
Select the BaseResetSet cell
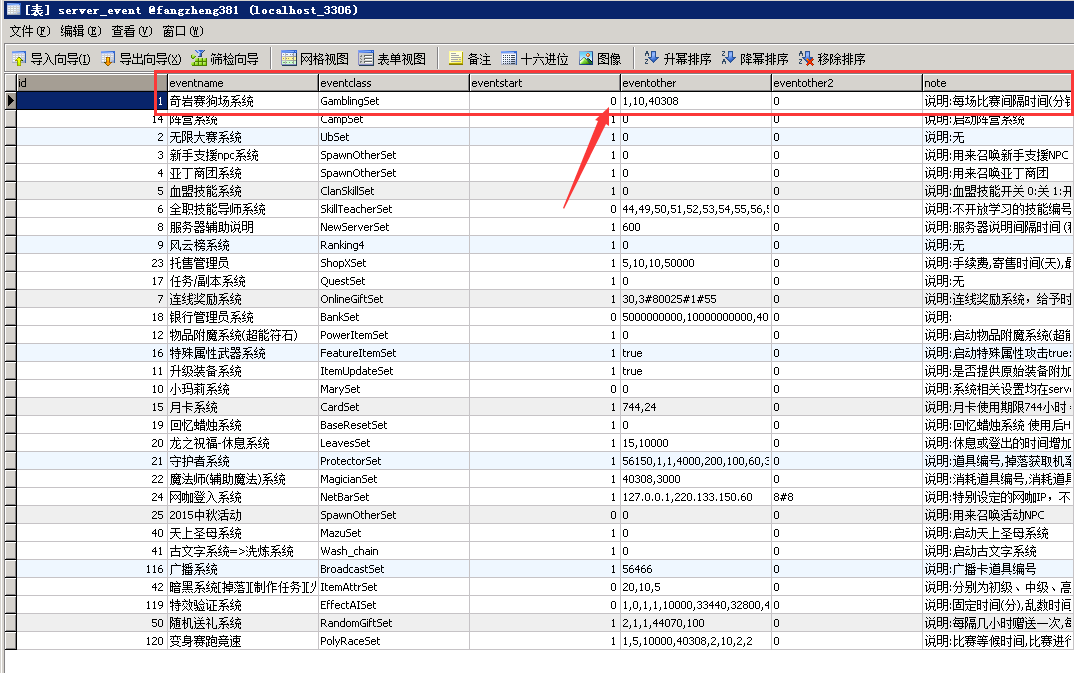394,425
